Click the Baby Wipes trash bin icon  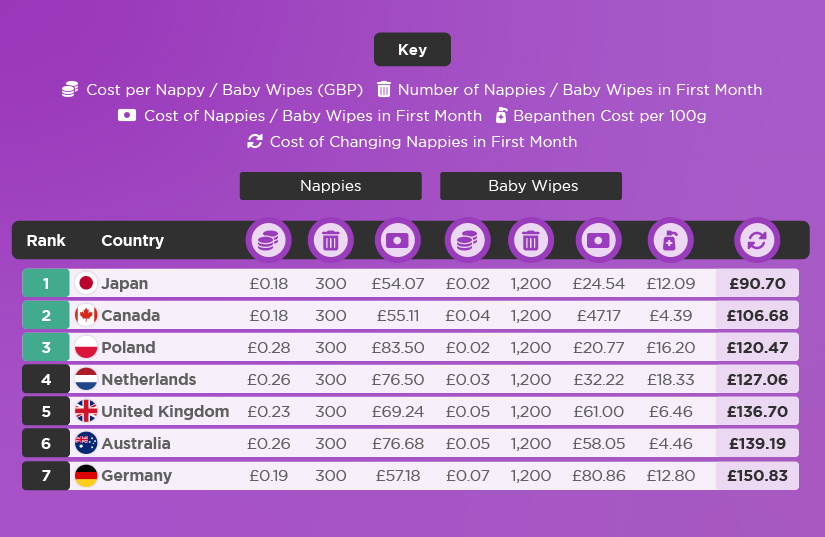coord(530,240)
